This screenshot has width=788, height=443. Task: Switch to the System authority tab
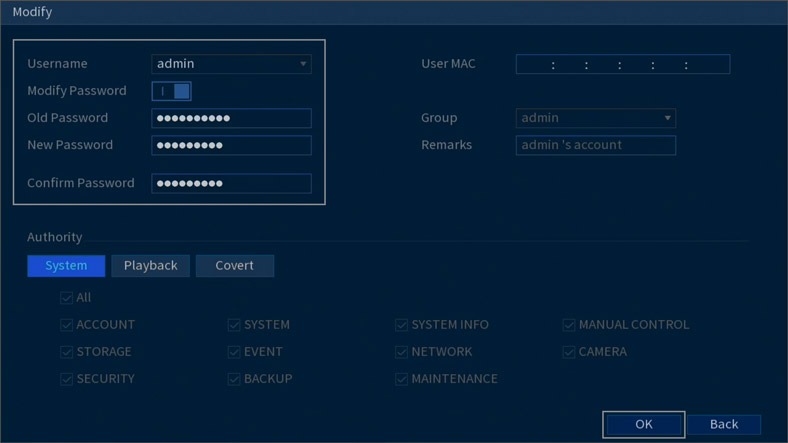[x=66, y=266]
